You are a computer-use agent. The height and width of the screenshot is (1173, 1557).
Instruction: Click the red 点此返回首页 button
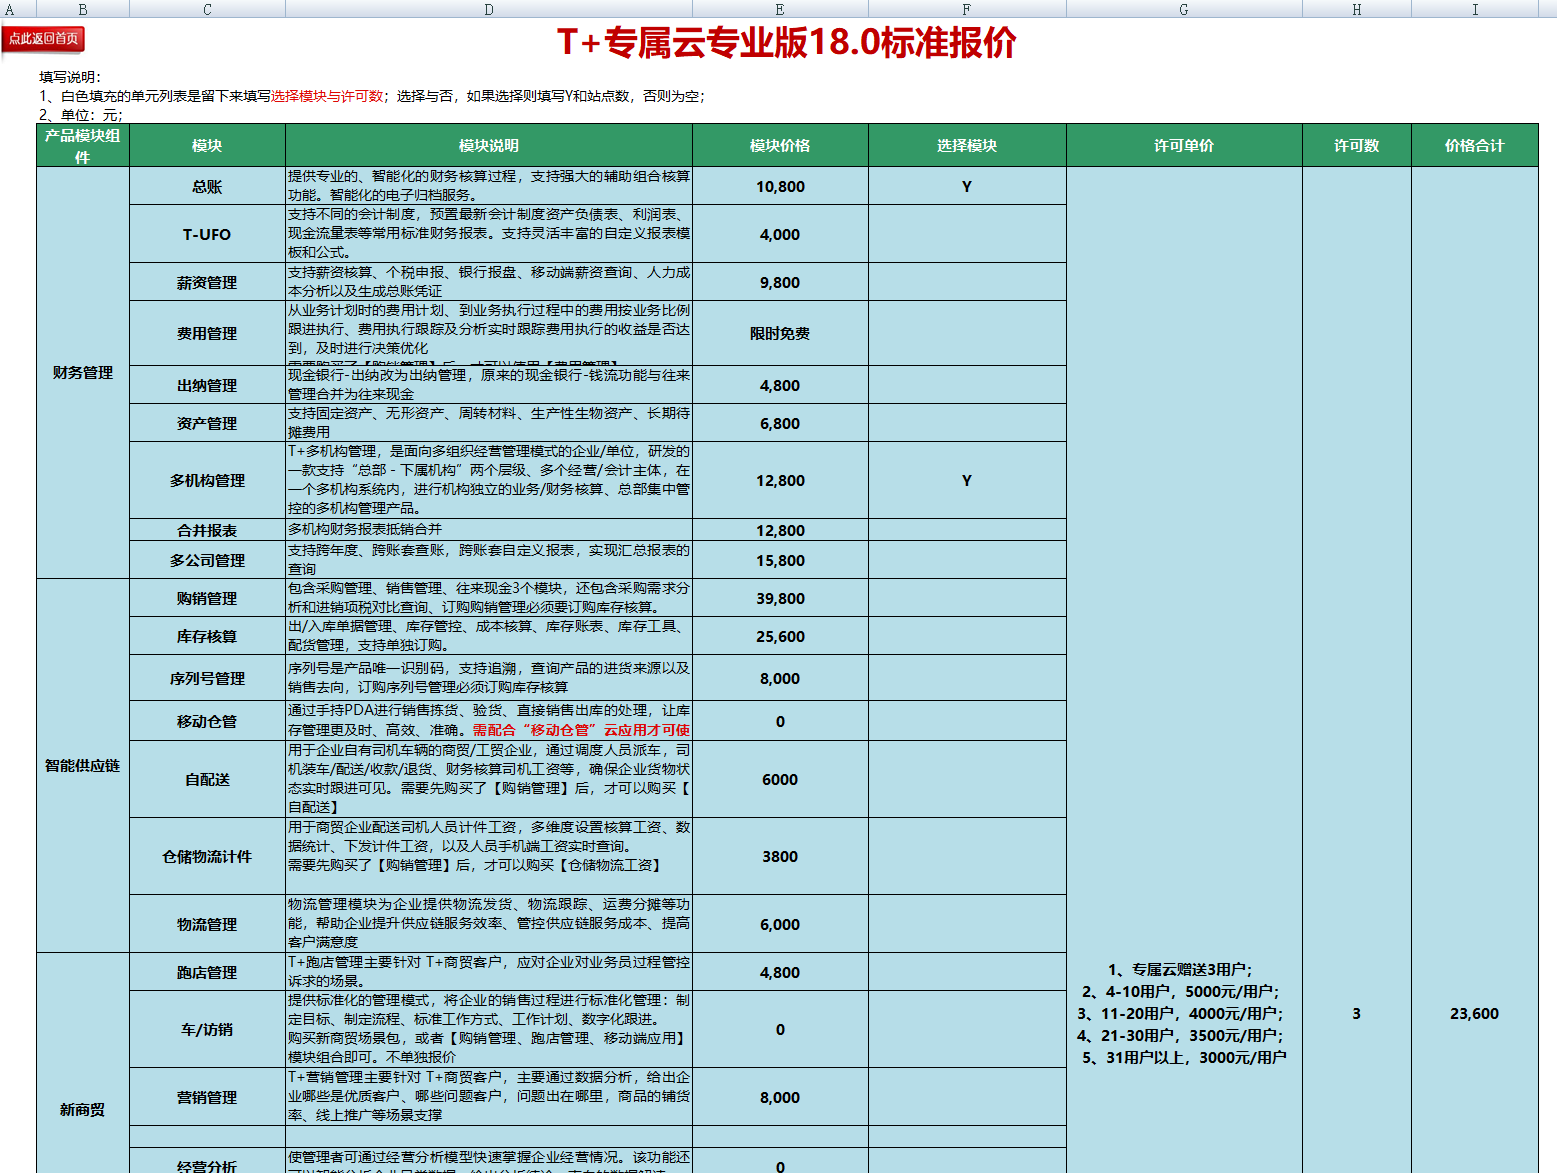(43, 39)
